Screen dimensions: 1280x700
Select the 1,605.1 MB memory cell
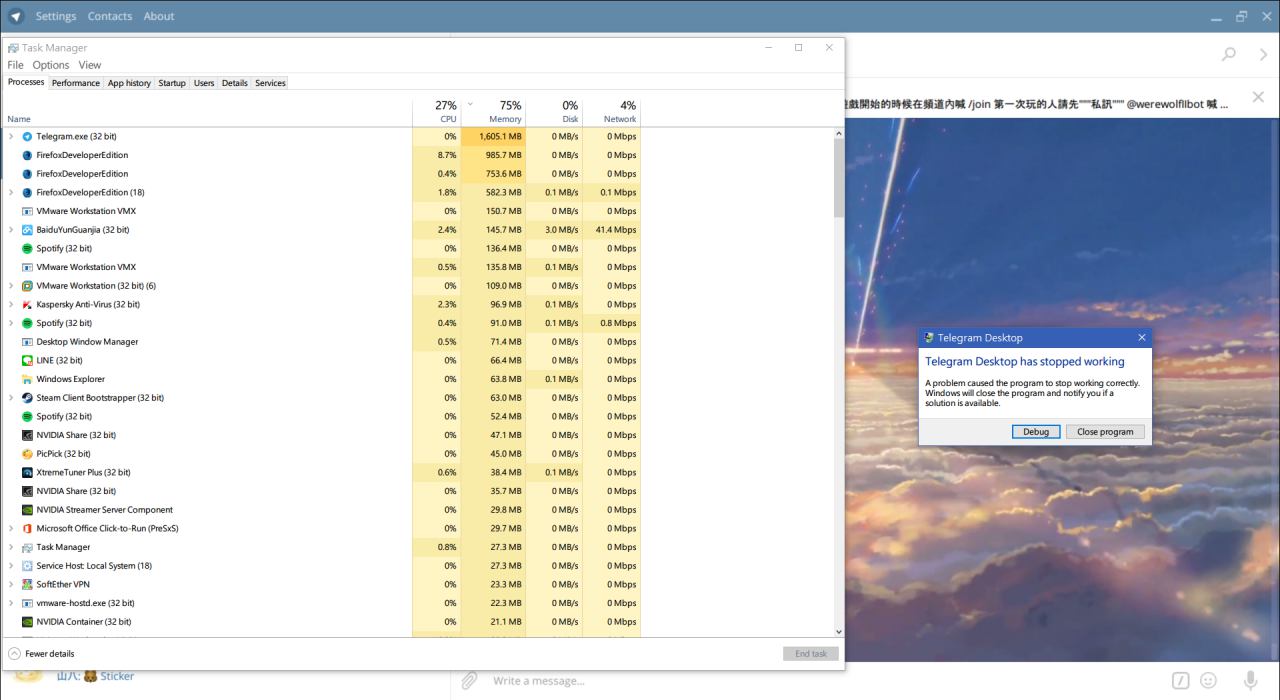pyautogui.click(x=494, y=136)
